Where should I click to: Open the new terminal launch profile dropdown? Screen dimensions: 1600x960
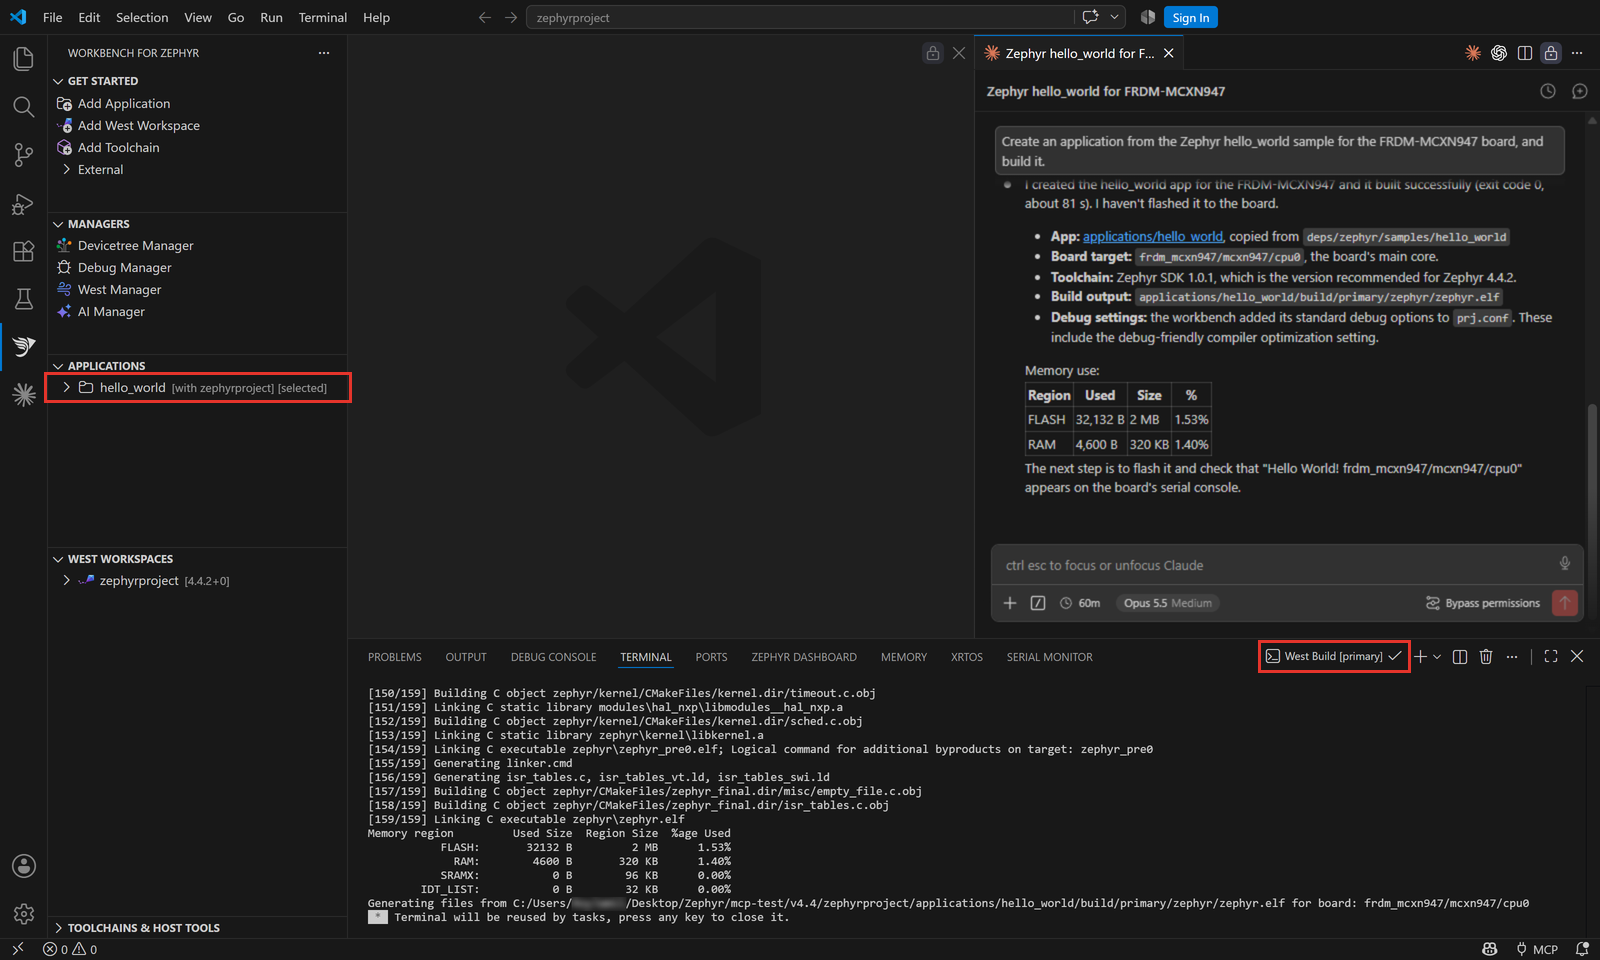[x=1437, y=657]
